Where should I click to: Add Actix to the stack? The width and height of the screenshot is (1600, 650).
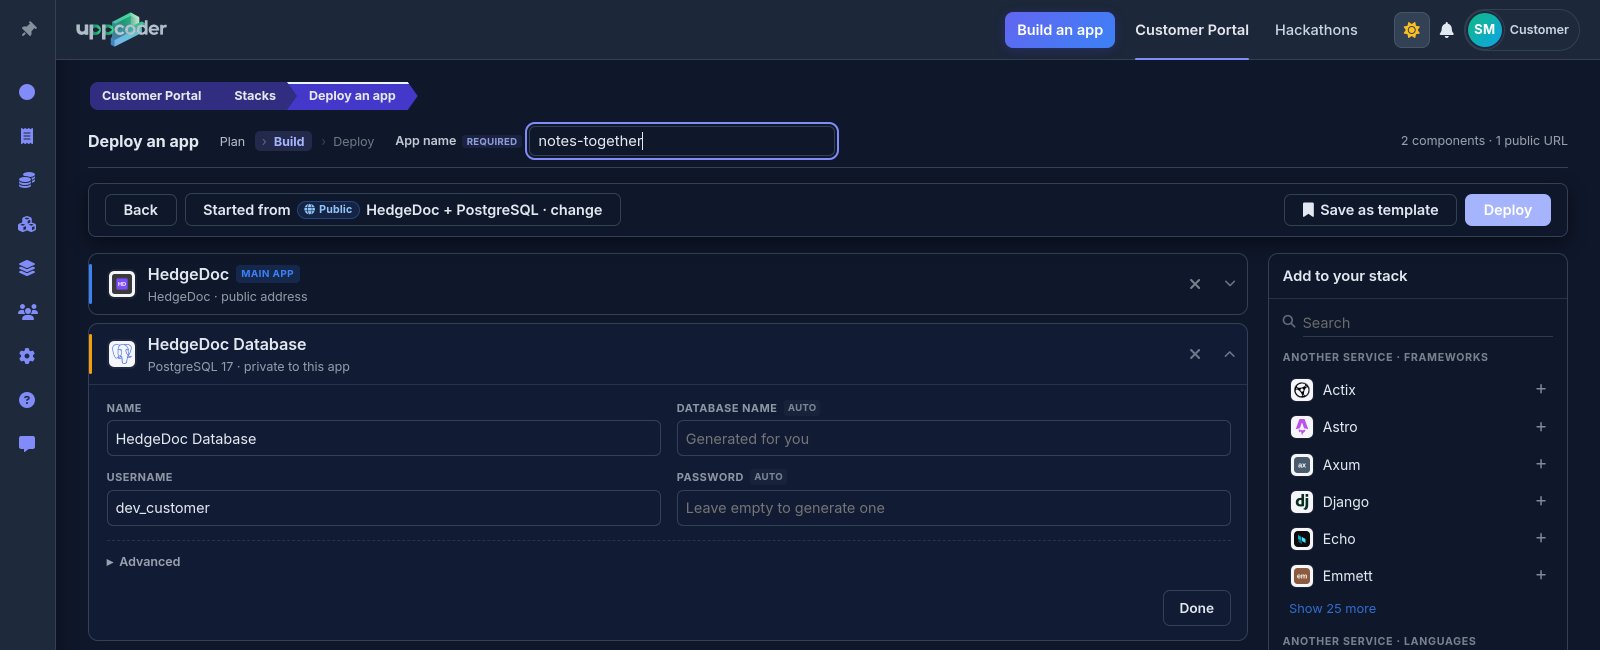[x=1540, y=389]
